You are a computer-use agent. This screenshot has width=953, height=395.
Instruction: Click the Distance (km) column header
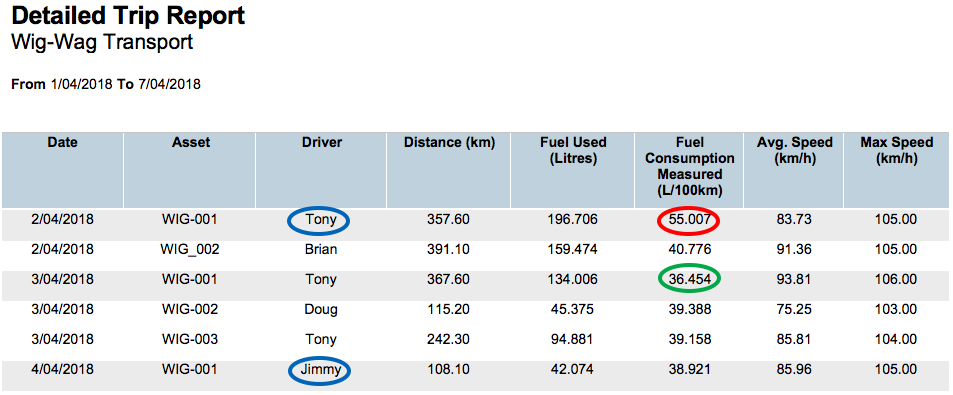tap(449, 143)
